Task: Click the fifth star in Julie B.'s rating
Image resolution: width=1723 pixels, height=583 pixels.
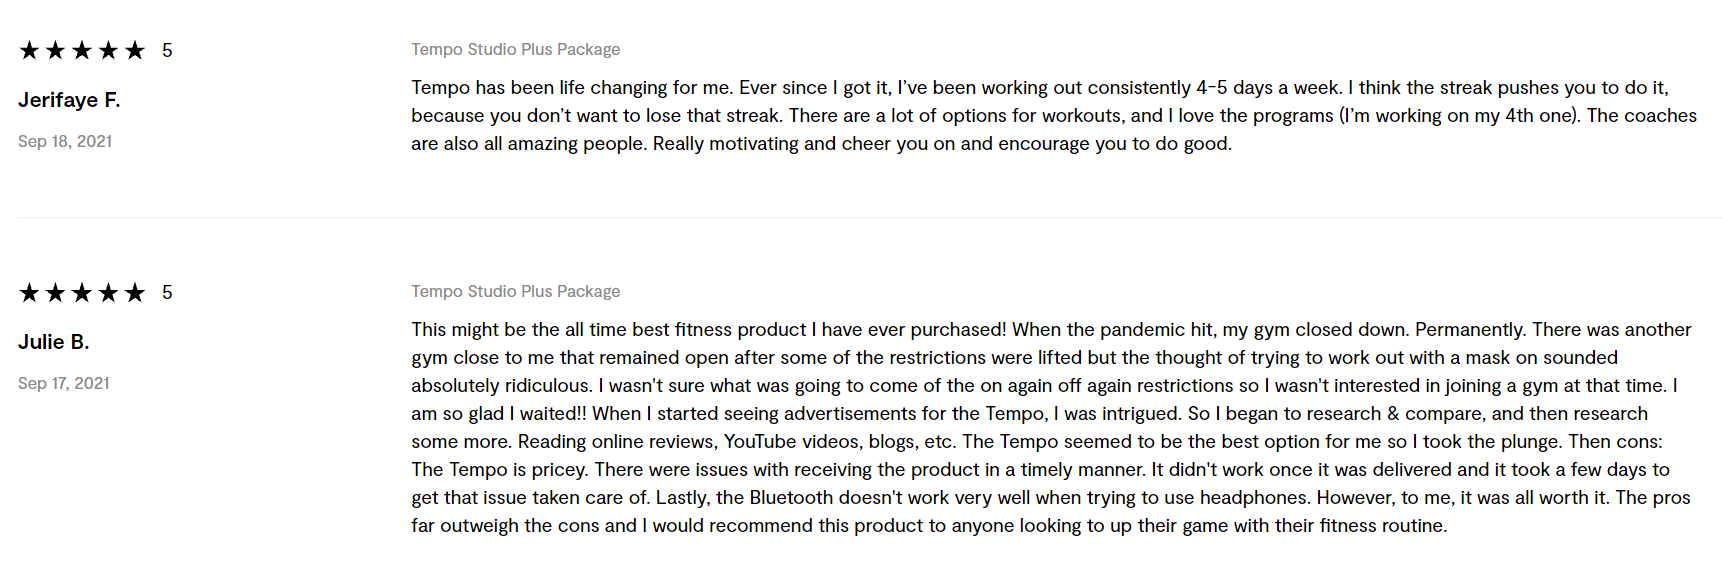Action: [135, 292]
